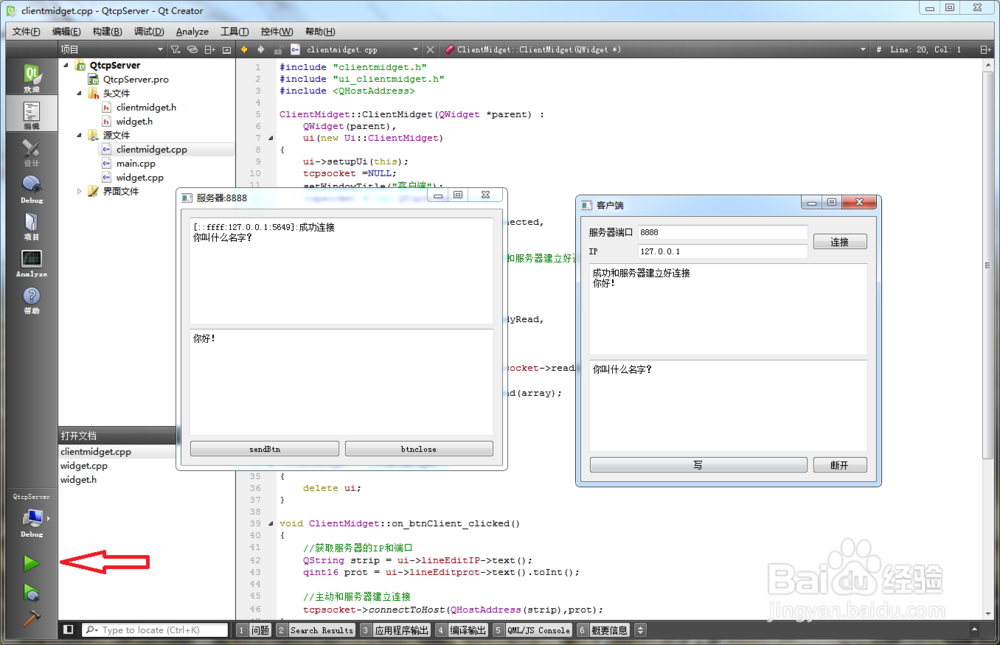Screen dimensions: 1000x645
Task: Toggle the file lock icon in editor toolbar
Action: [x=278, y=50]
